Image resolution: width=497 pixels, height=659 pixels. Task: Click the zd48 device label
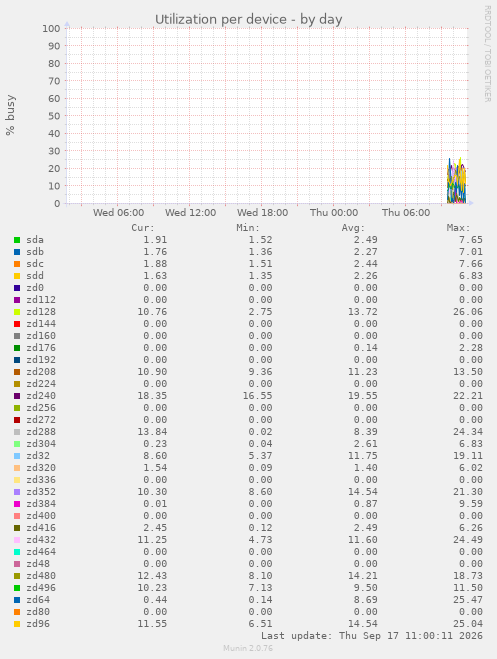tap(38, 564)
